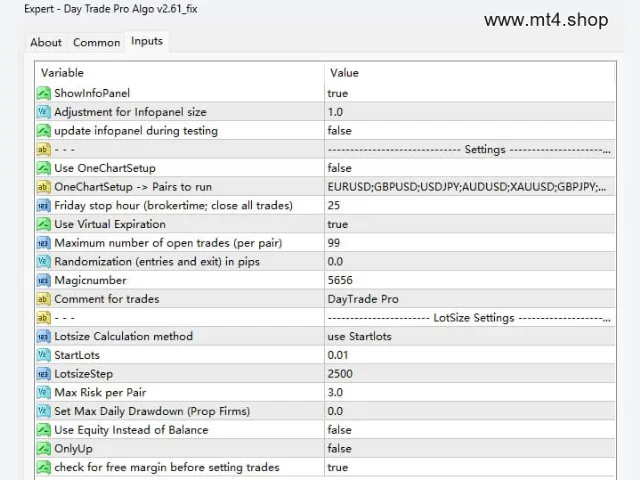Click the '--- Settings ---' separator value
The height and width of the screenshot is (480, 640).
pyautogui.click(x=470, y=149)
